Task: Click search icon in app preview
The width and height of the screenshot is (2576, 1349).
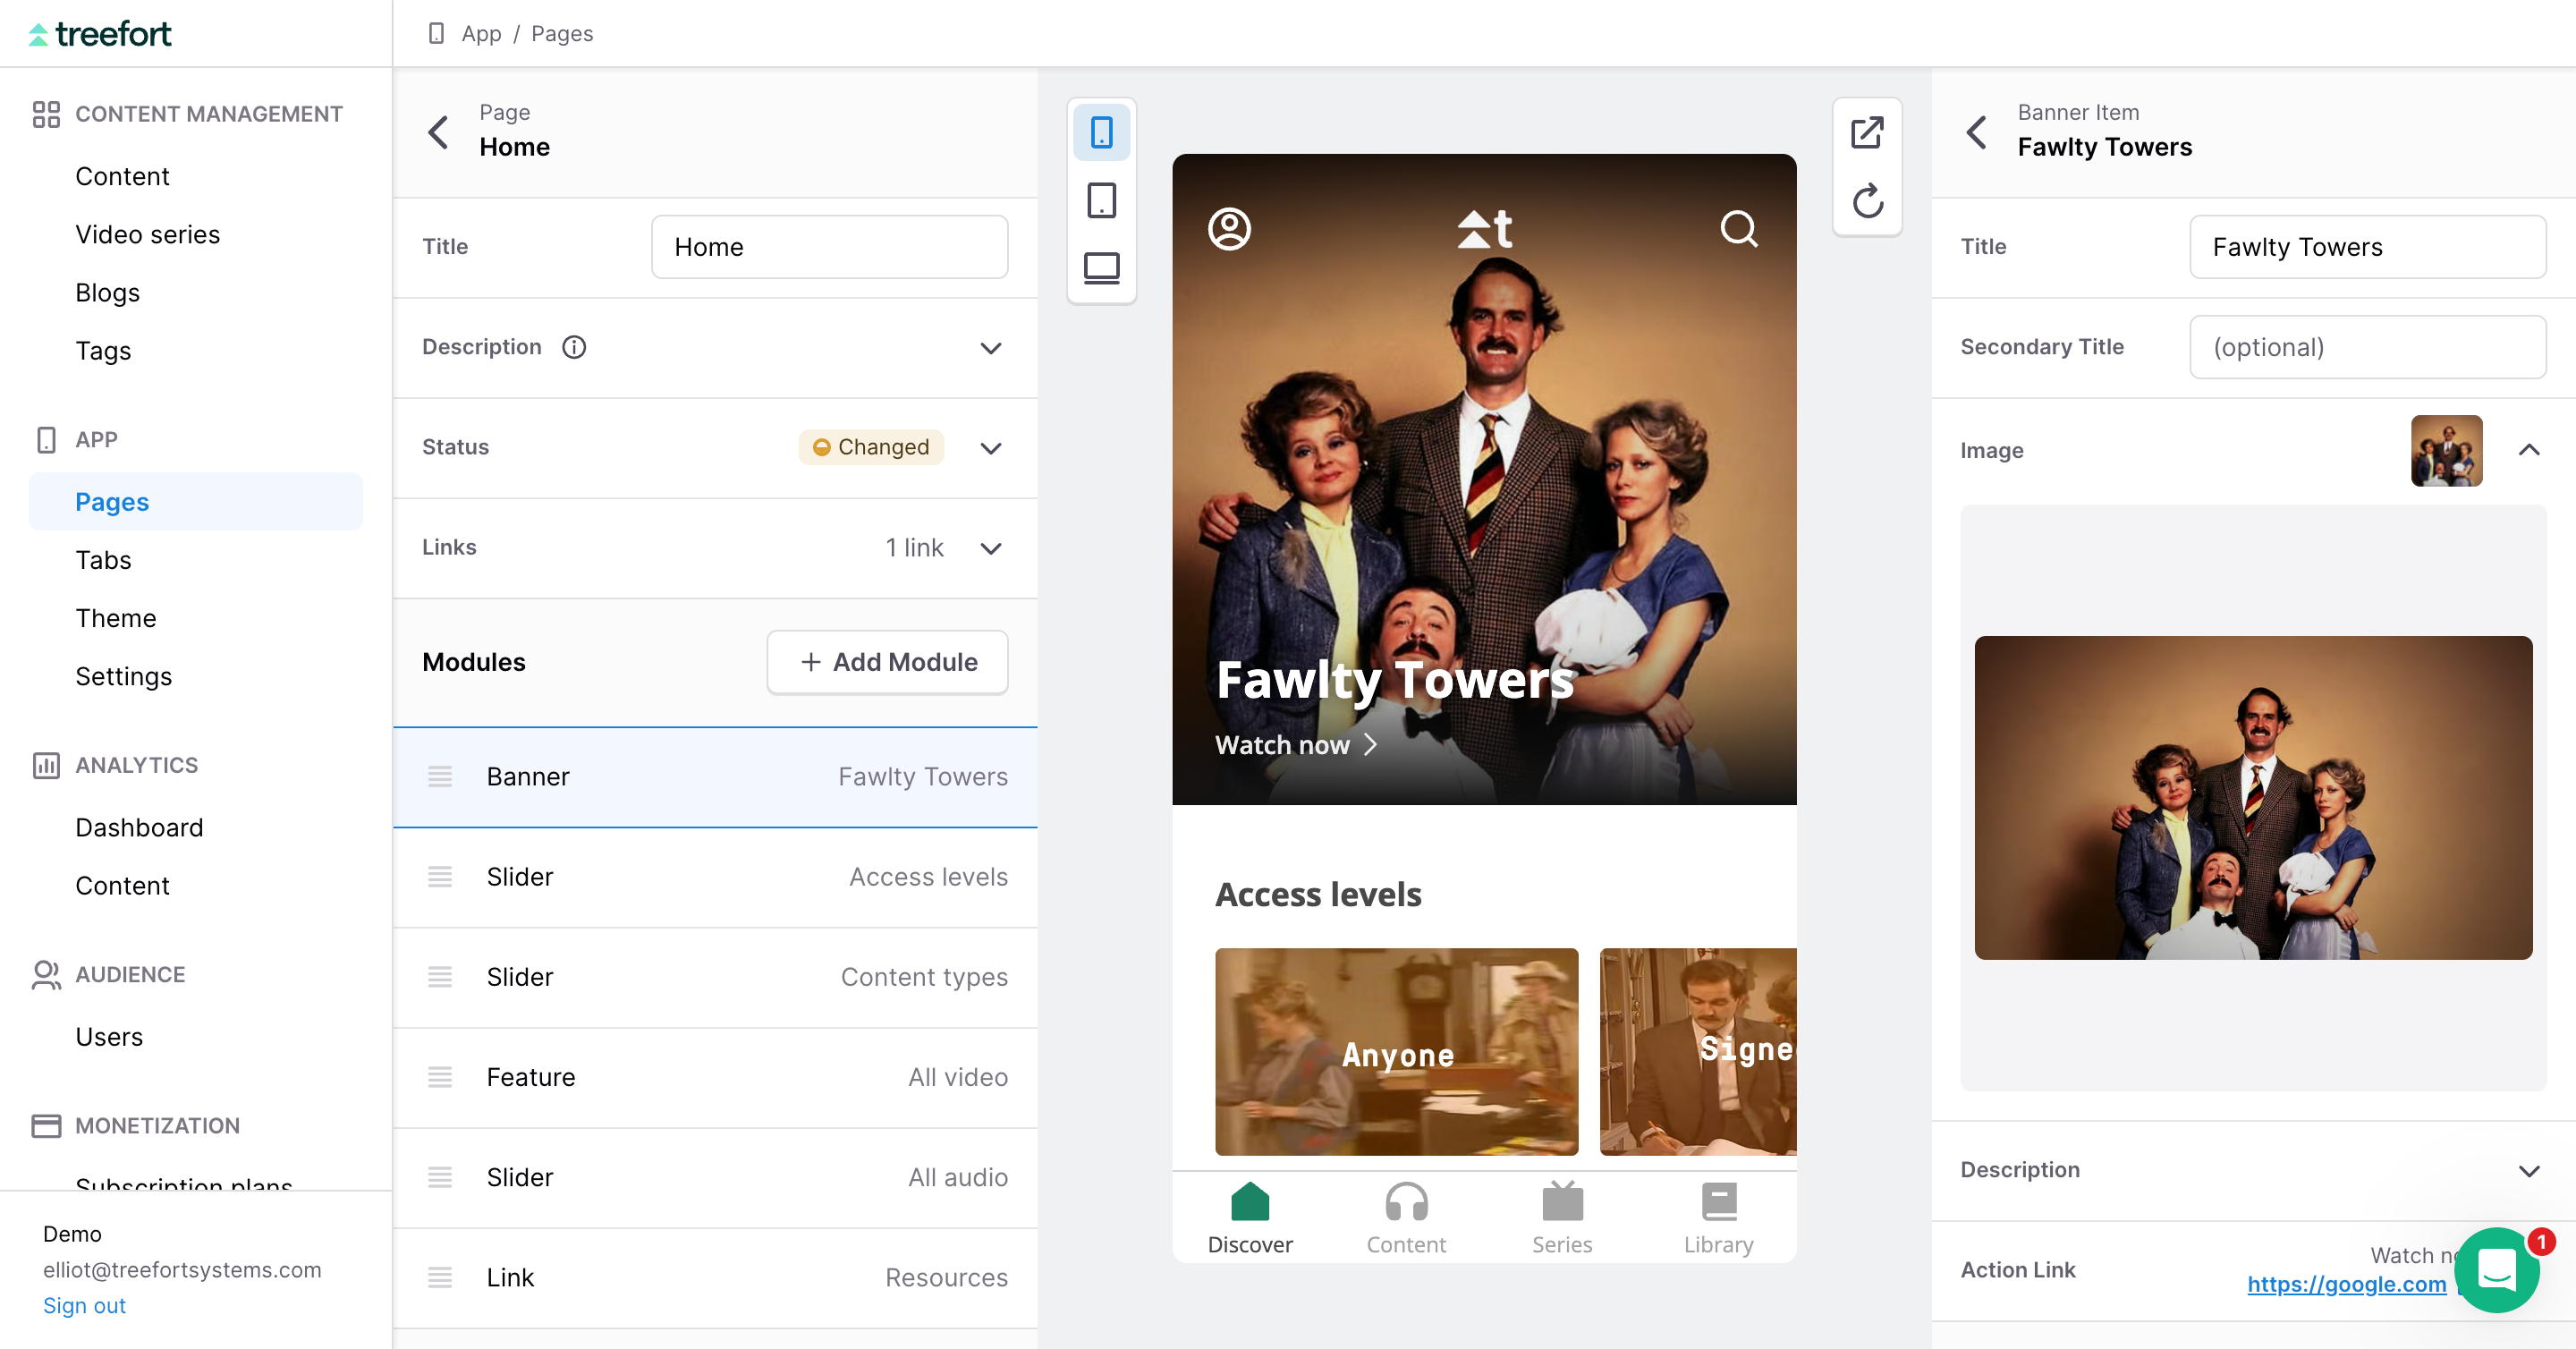Action: pos(1738,229)
